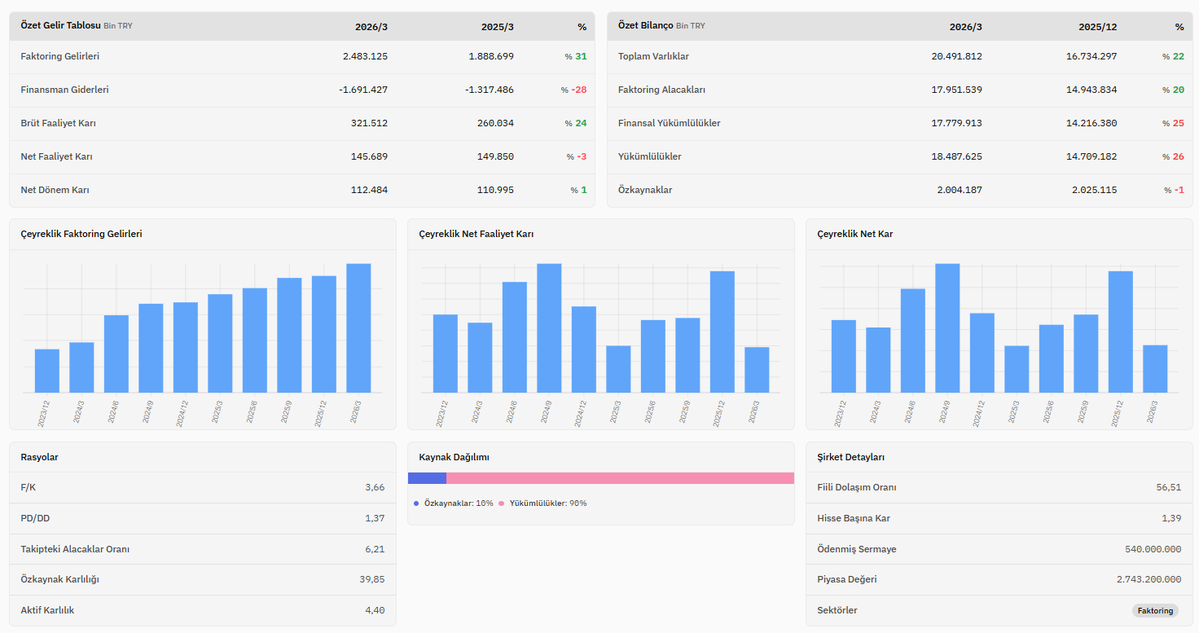
Task: Select the Kaynak Dağılımı panel title
Action: pyautogui.click(x=454, y=457)
